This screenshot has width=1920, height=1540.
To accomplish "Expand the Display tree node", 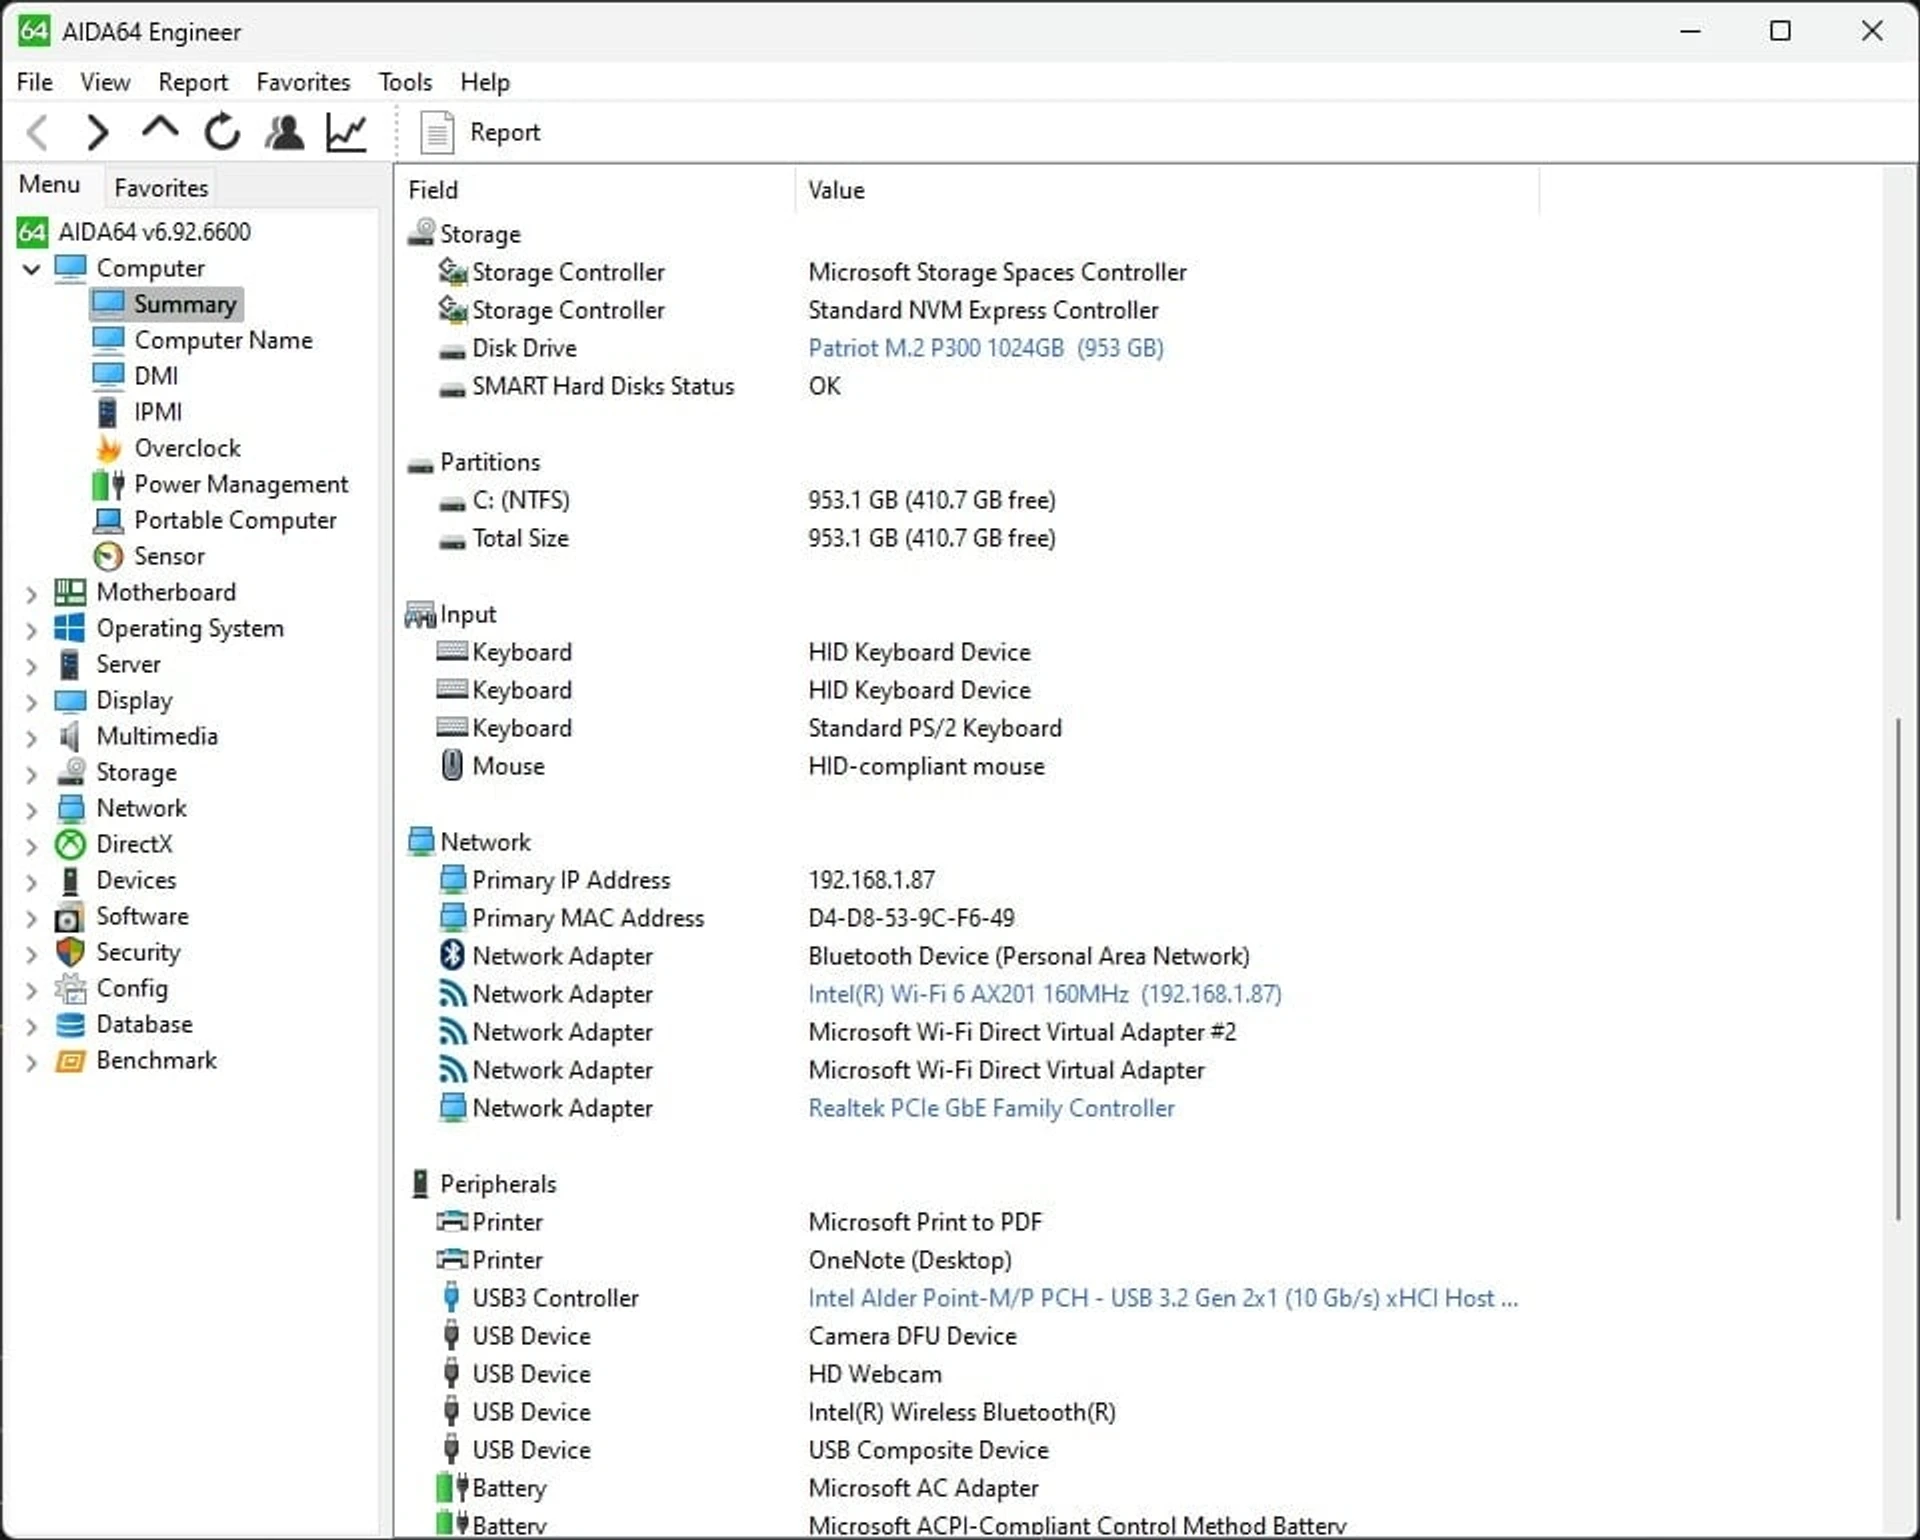I will pyautogui.click(x=32, y=702).
